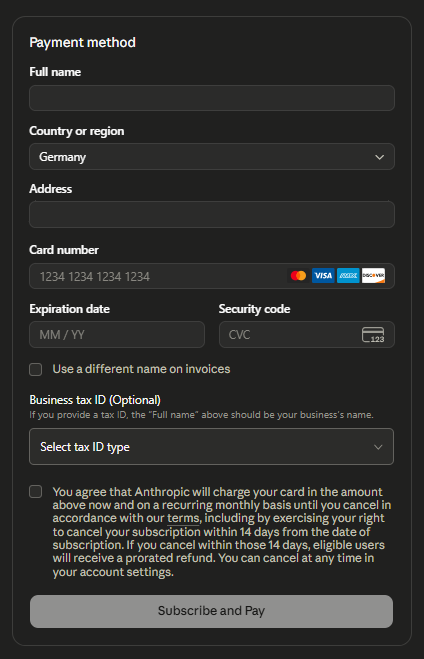This screenshot has height=659, width=424.
Task: Open the Country or region dropdown
Action: (212, 157)
